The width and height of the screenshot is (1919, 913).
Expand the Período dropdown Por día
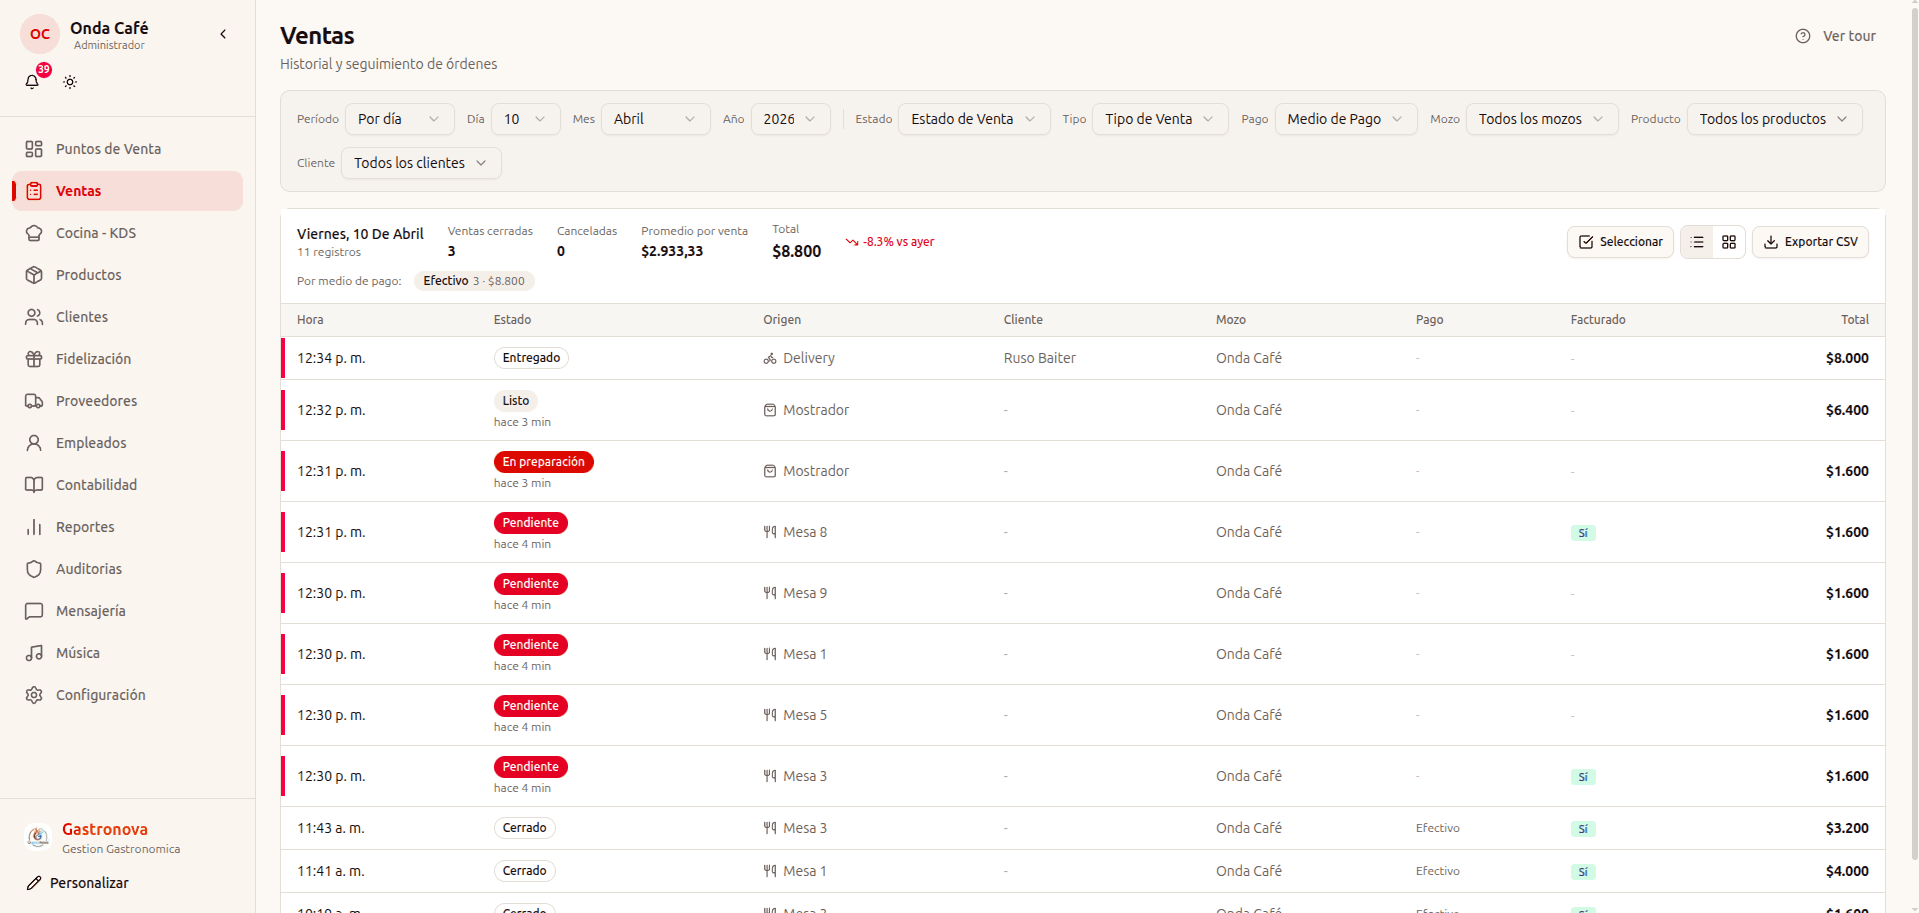click(x=399, y=119)
